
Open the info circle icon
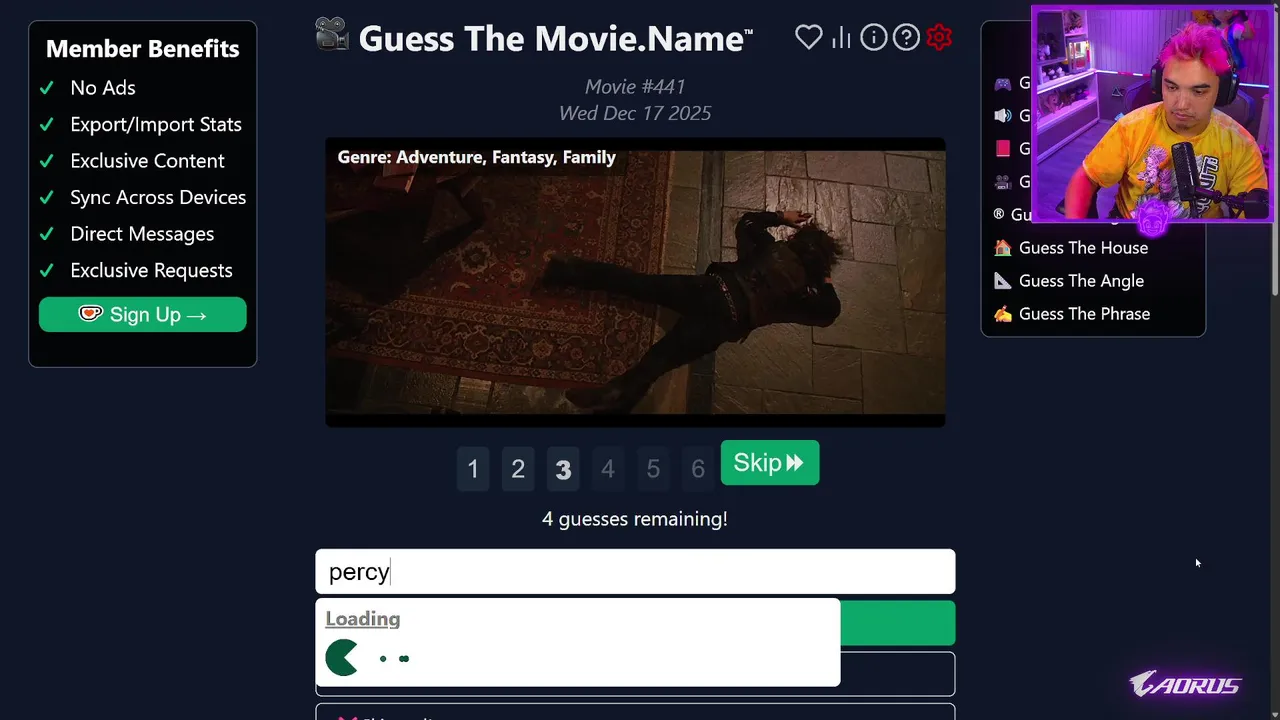pyautogui.click(x=874, y=37)
